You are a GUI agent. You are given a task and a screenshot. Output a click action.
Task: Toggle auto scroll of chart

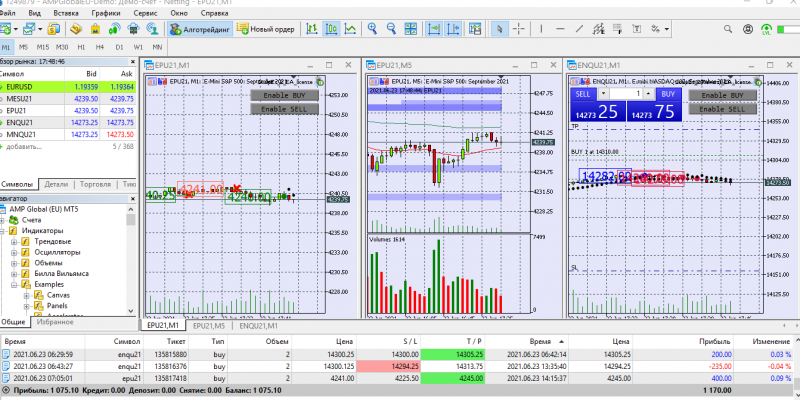[x=434, y=29]
